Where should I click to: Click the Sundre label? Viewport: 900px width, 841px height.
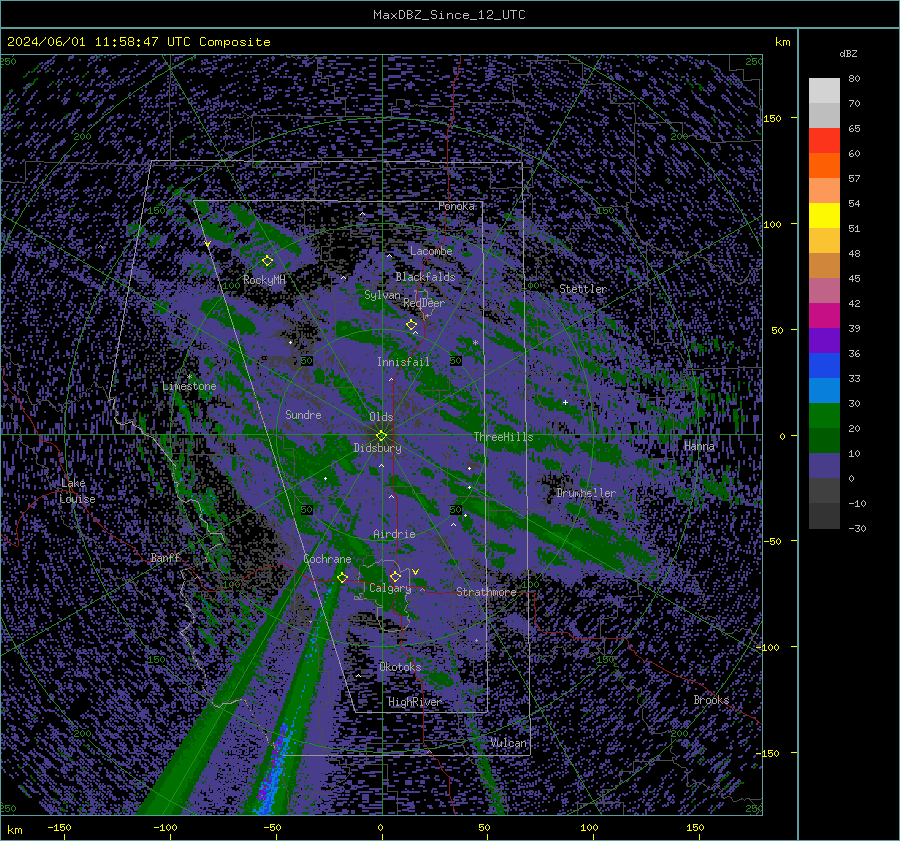[303, 414]
